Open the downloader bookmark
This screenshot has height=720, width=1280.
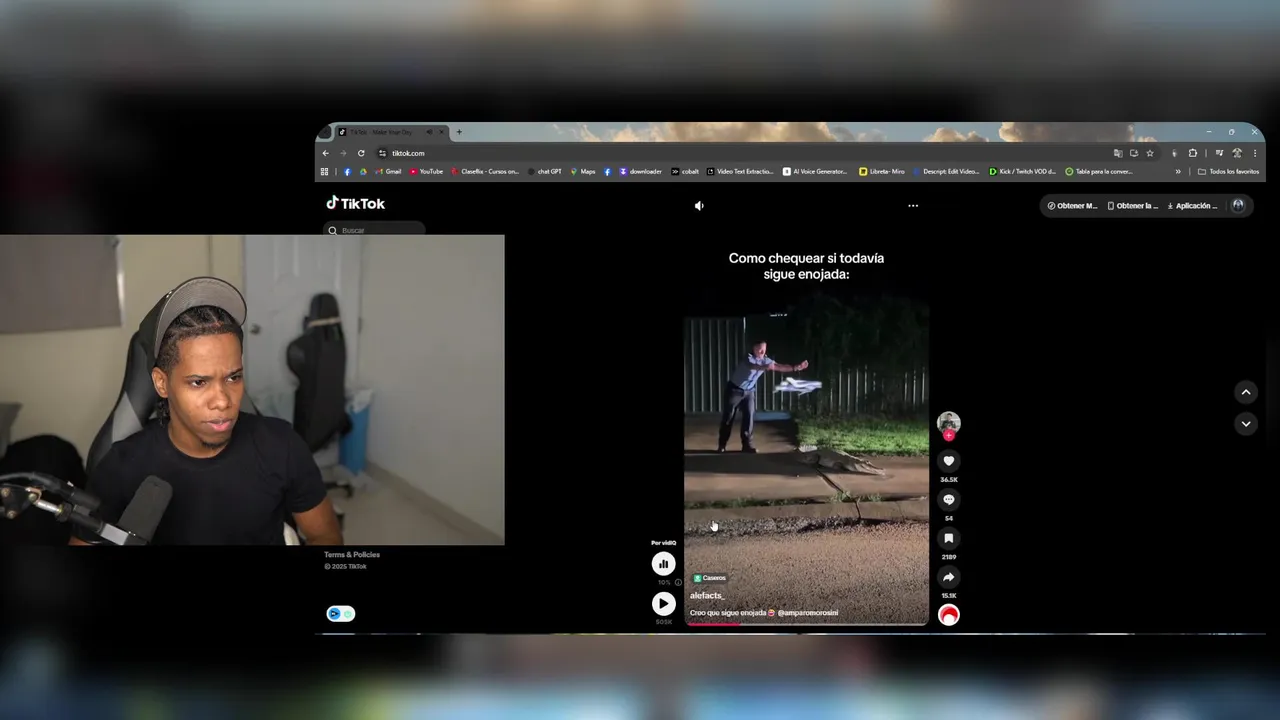[641, 172]
